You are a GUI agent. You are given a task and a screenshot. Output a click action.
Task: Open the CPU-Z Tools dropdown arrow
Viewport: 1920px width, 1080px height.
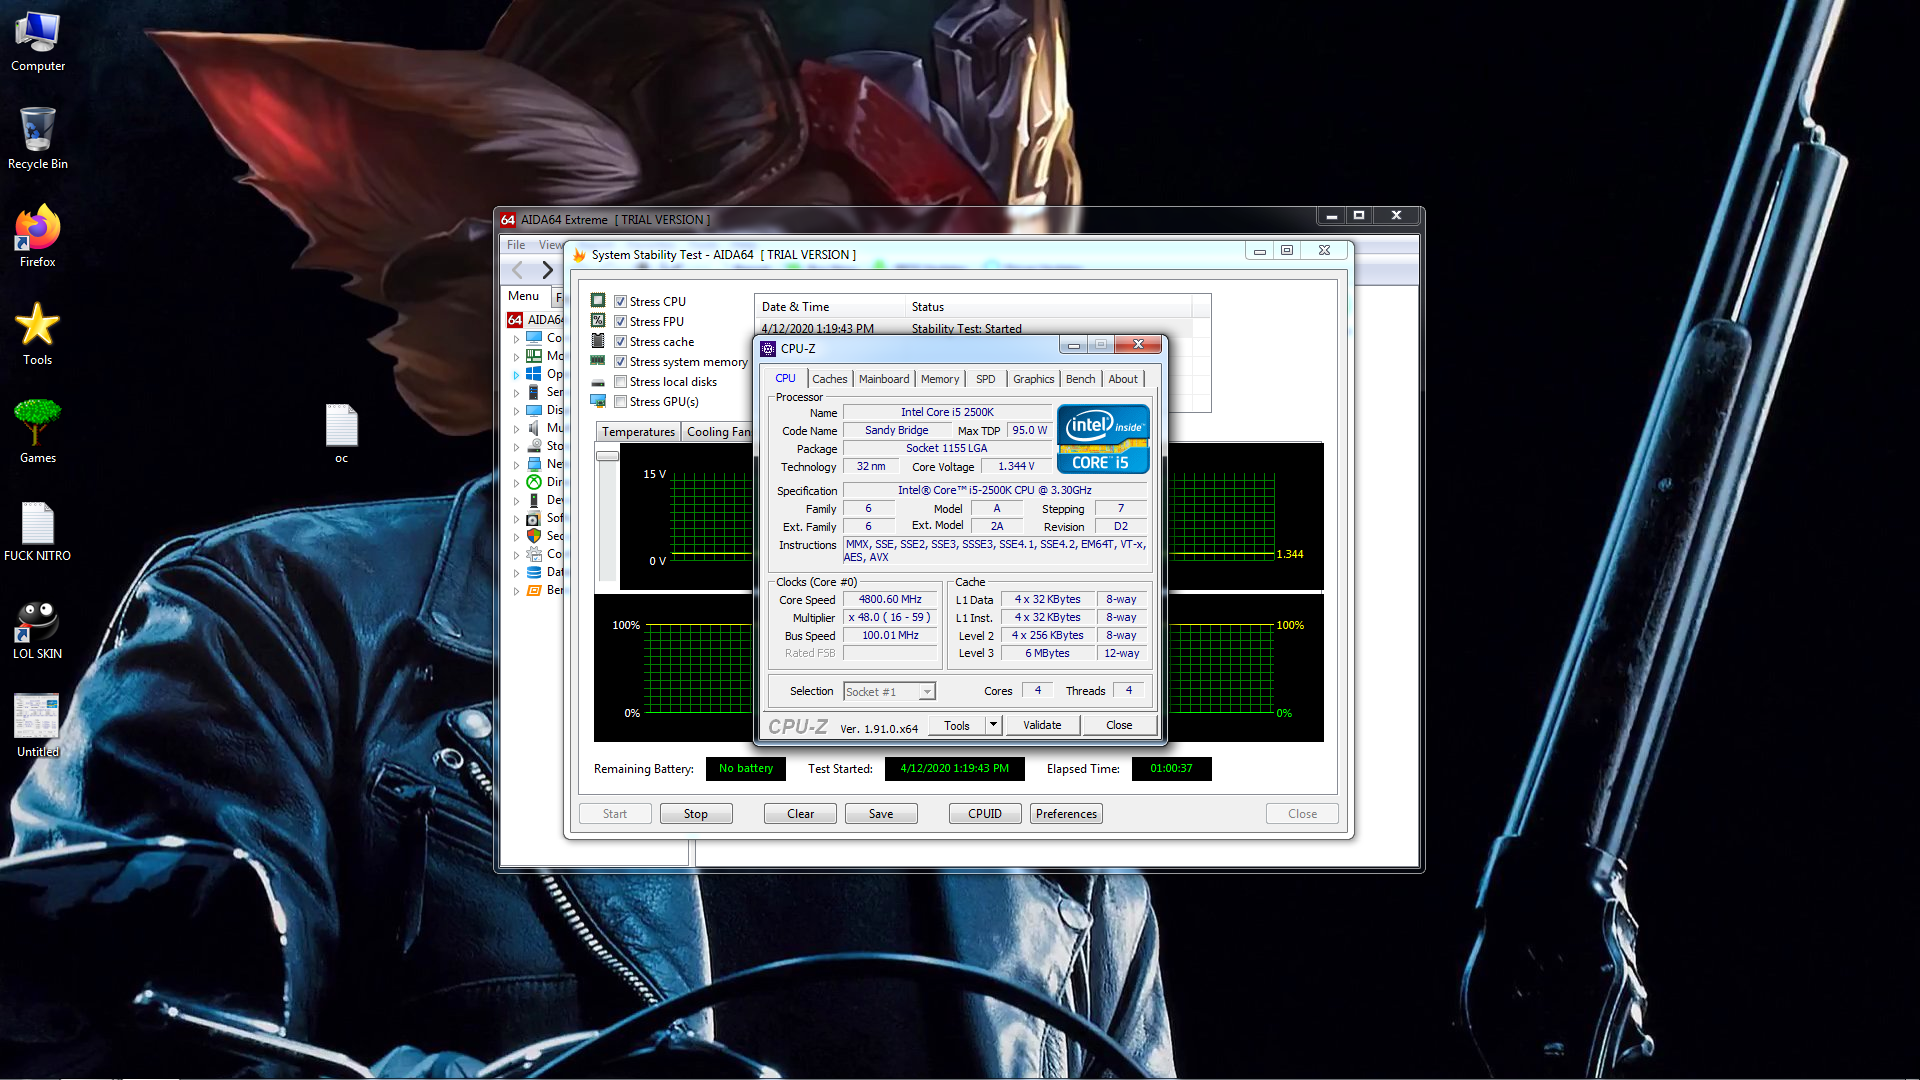pyautogui.click(x=993, y=725)
